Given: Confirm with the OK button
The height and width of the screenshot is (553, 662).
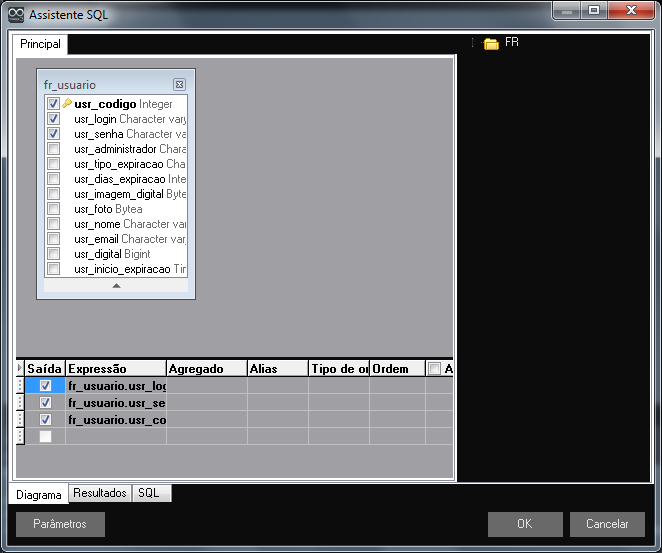Looking at the screenshot, I should tap(525, 524).
